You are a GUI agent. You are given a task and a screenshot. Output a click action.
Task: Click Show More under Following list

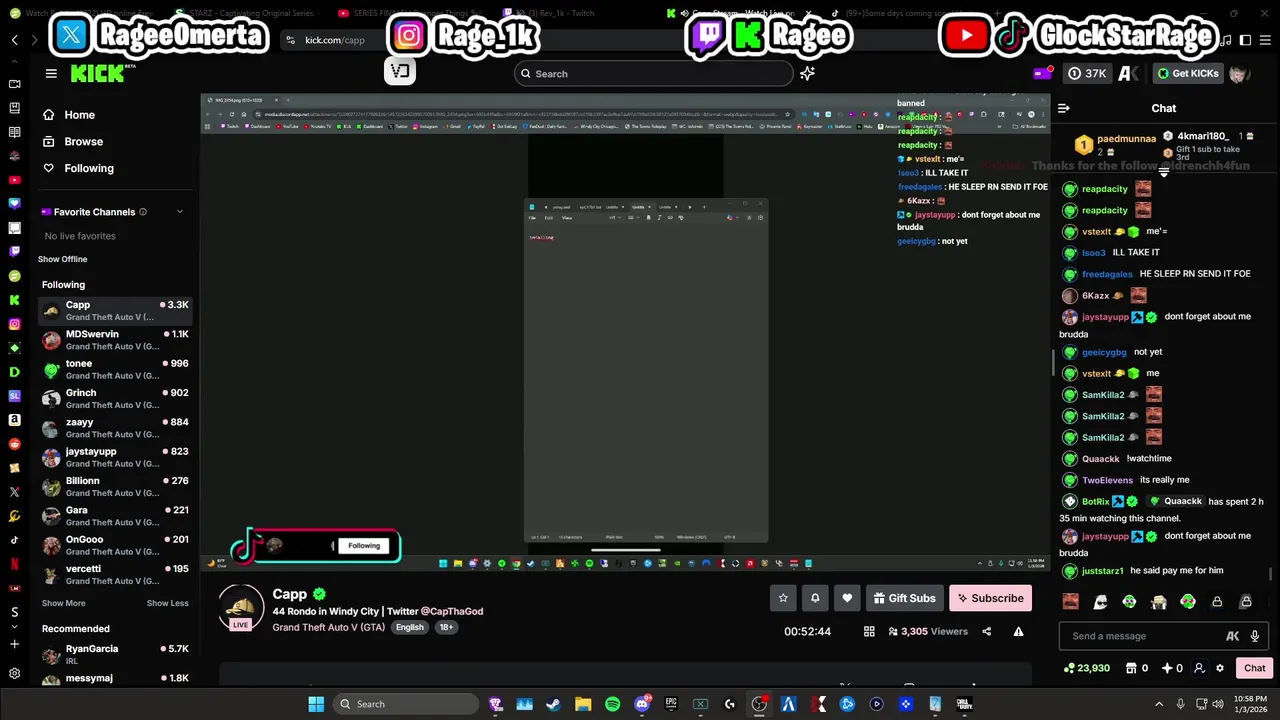63,603
